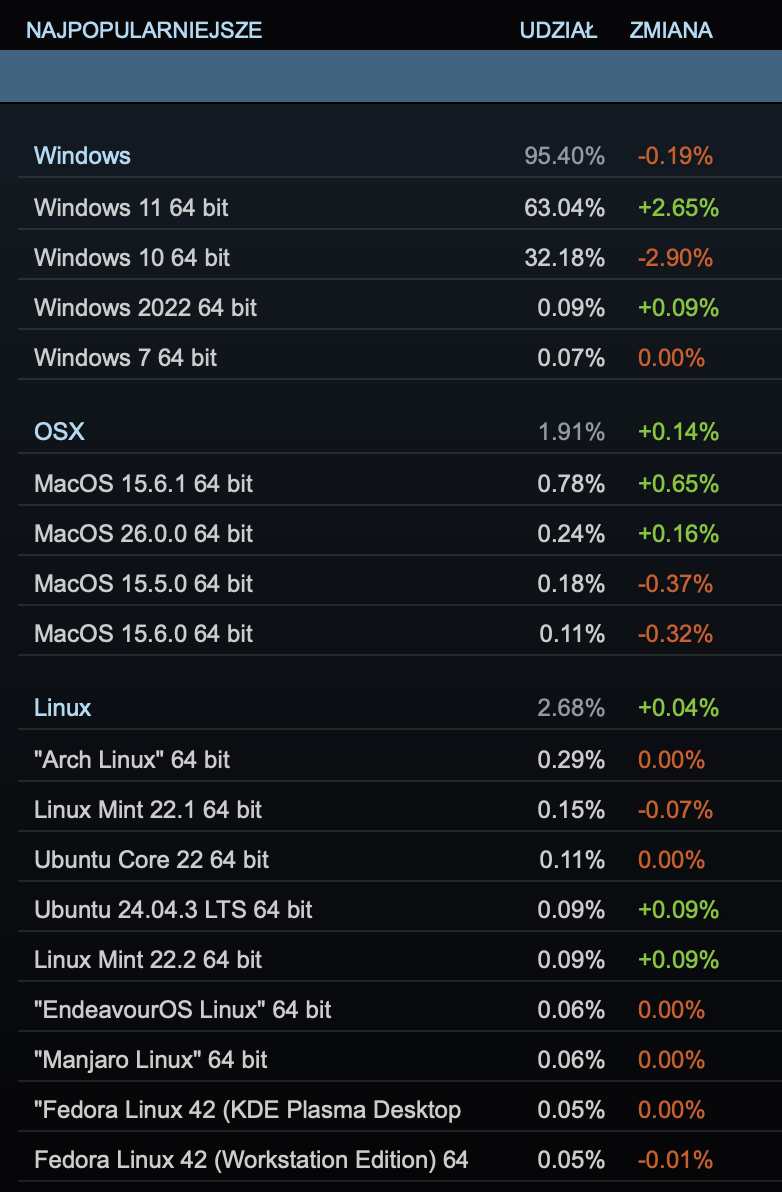Collapse the OSX category header
The height and width of the screenshot is (1192, 782).
tap(60, 432)
